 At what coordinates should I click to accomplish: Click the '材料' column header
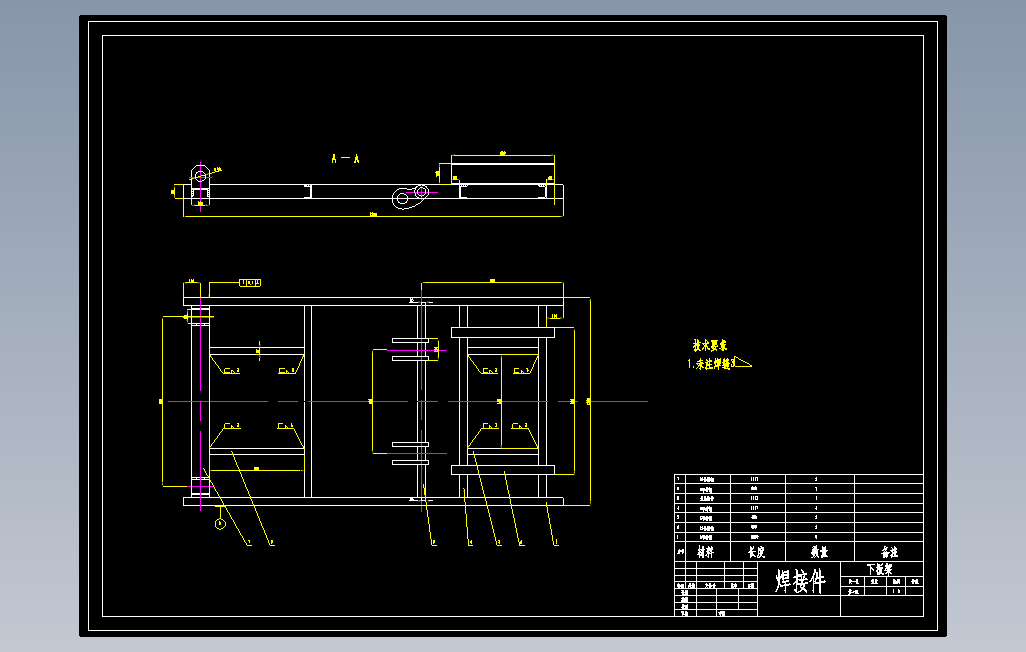[705, 552]
